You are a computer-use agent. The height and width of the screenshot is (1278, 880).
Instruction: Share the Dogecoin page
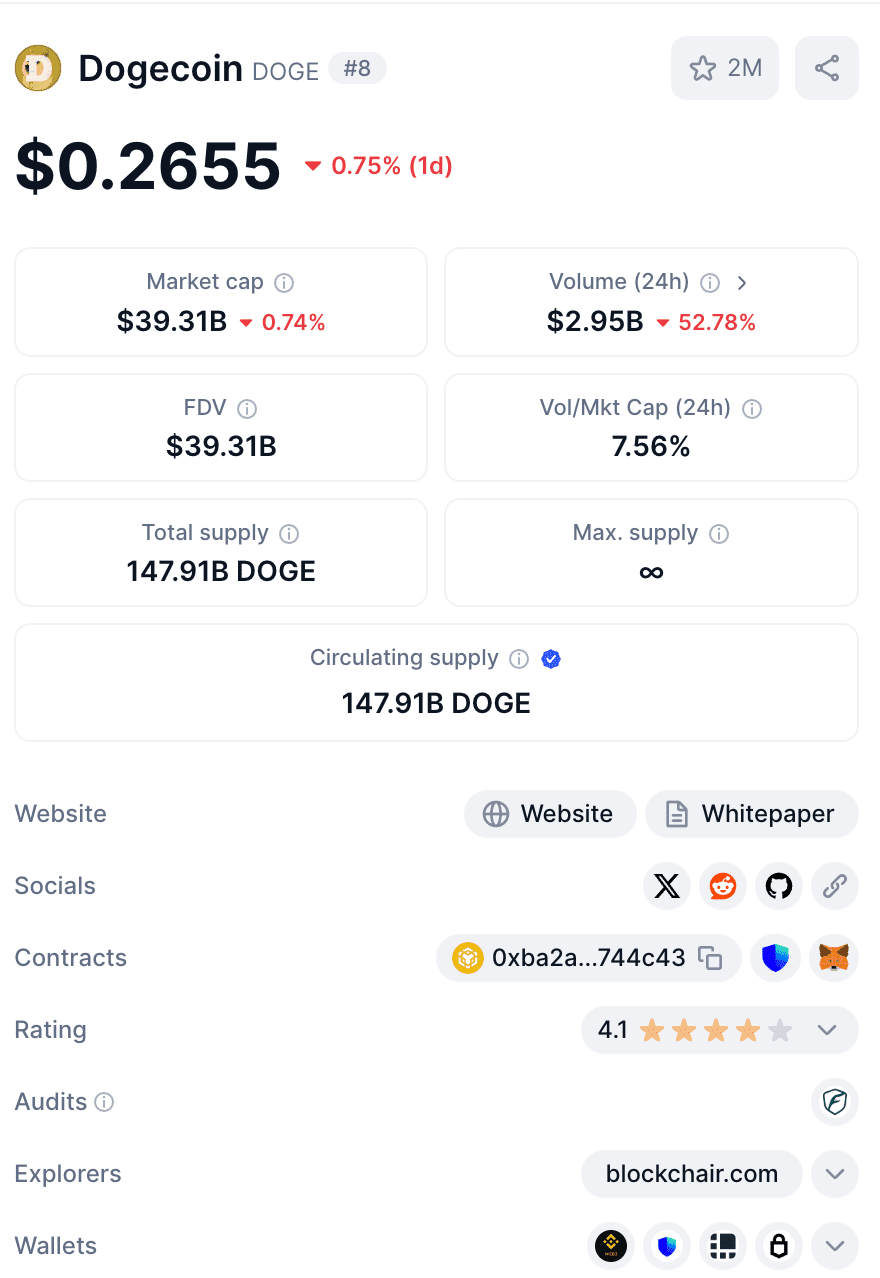[x=826, y=68]
